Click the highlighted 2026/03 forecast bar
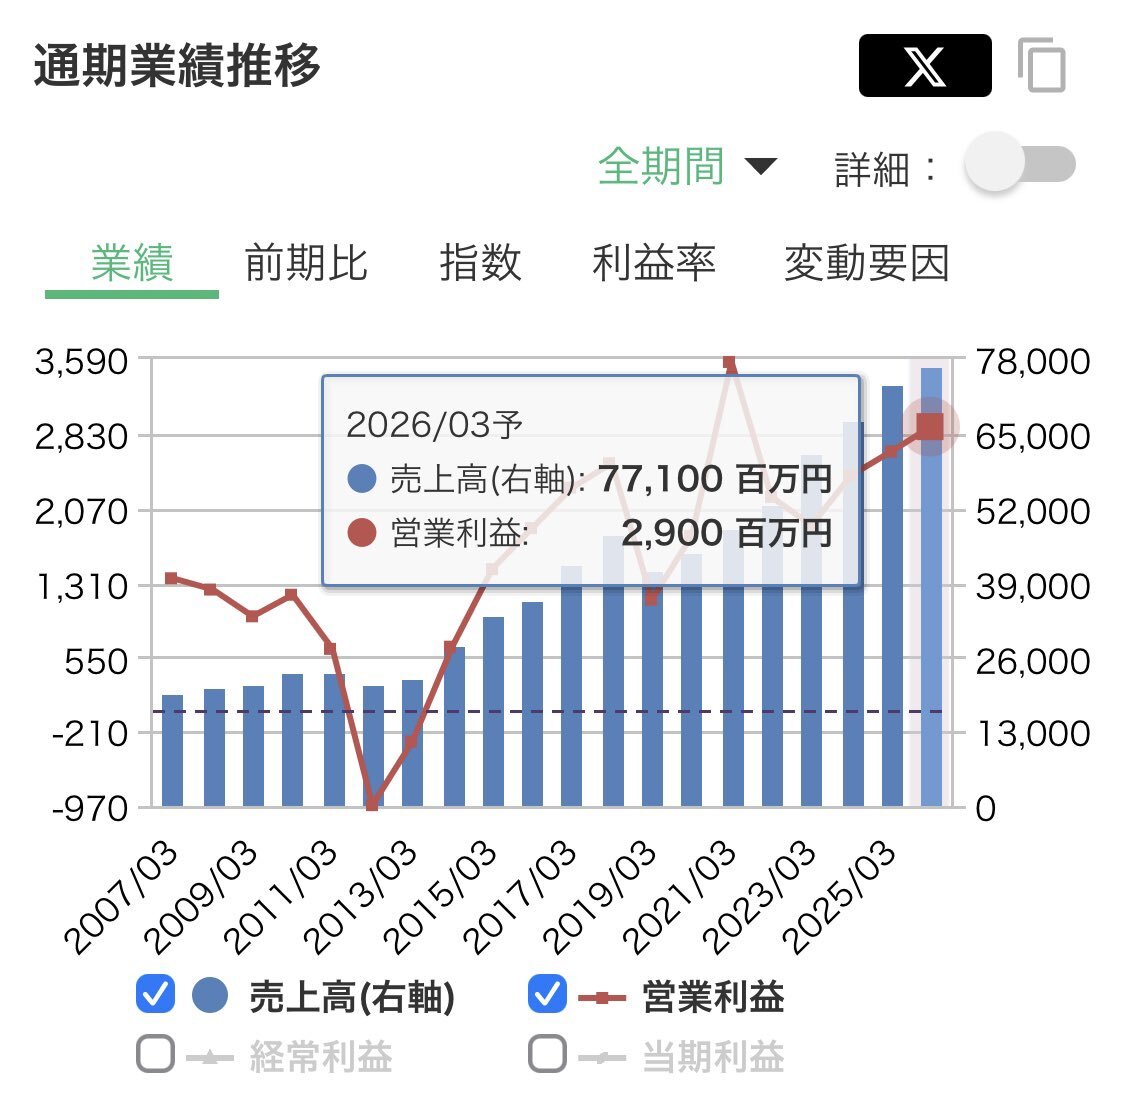Viewport: 1125px width, 1108px height. [x=929, y=600]
